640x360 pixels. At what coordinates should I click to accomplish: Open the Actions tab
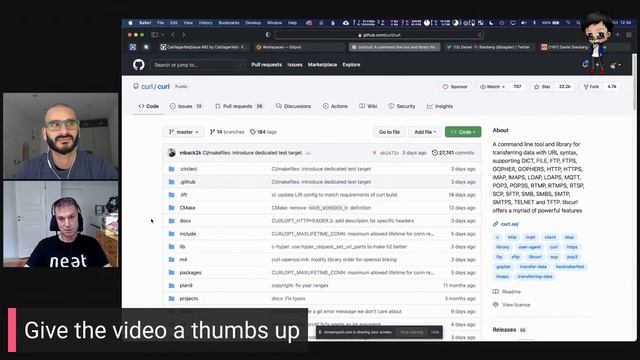335,106
